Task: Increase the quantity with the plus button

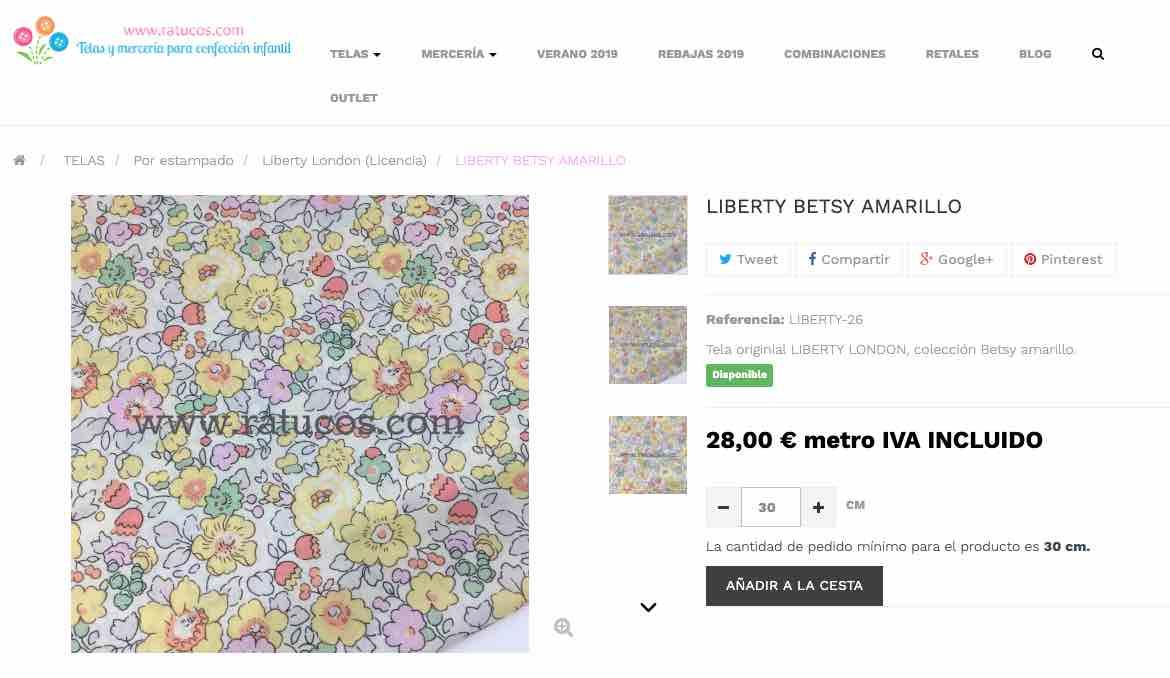Action: tap(819, 507)
